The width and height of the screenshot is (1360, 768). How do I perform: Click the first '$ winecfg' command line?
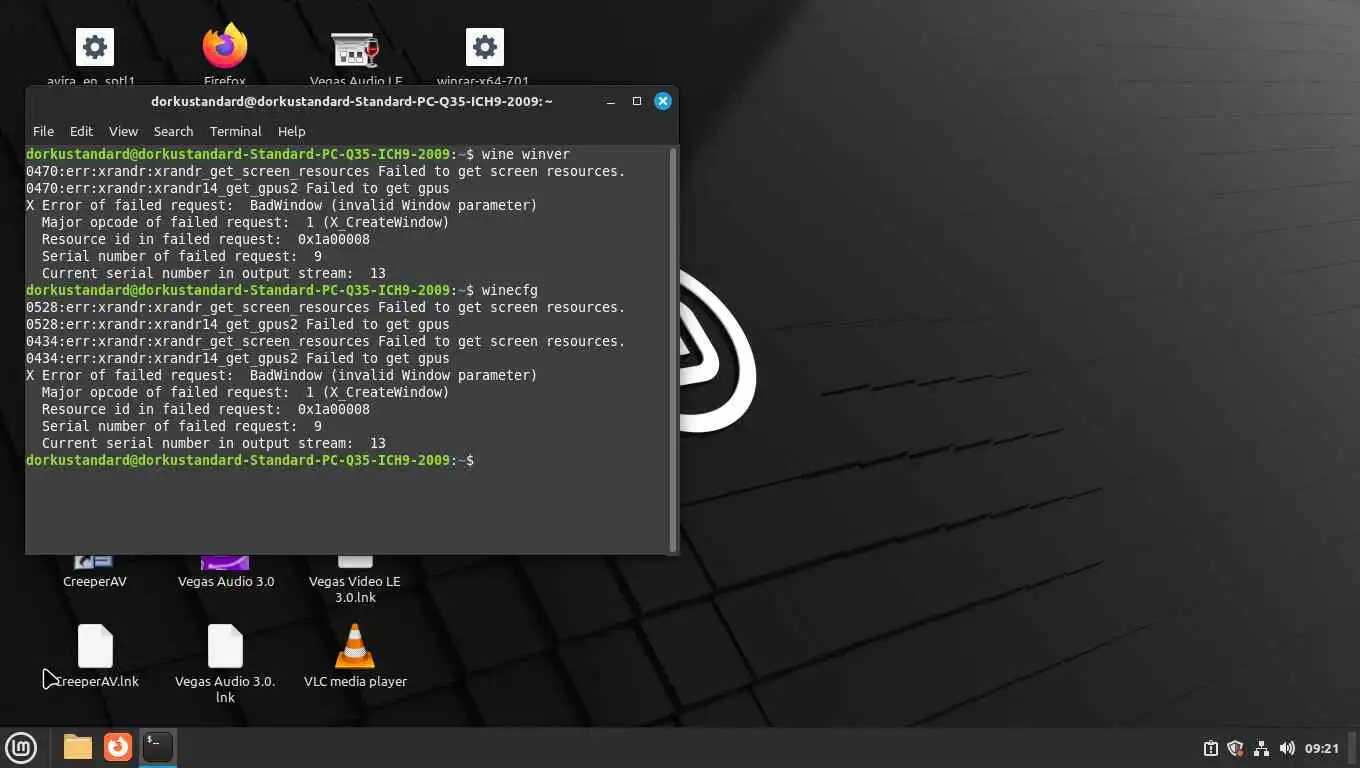[x=282, y=290]
